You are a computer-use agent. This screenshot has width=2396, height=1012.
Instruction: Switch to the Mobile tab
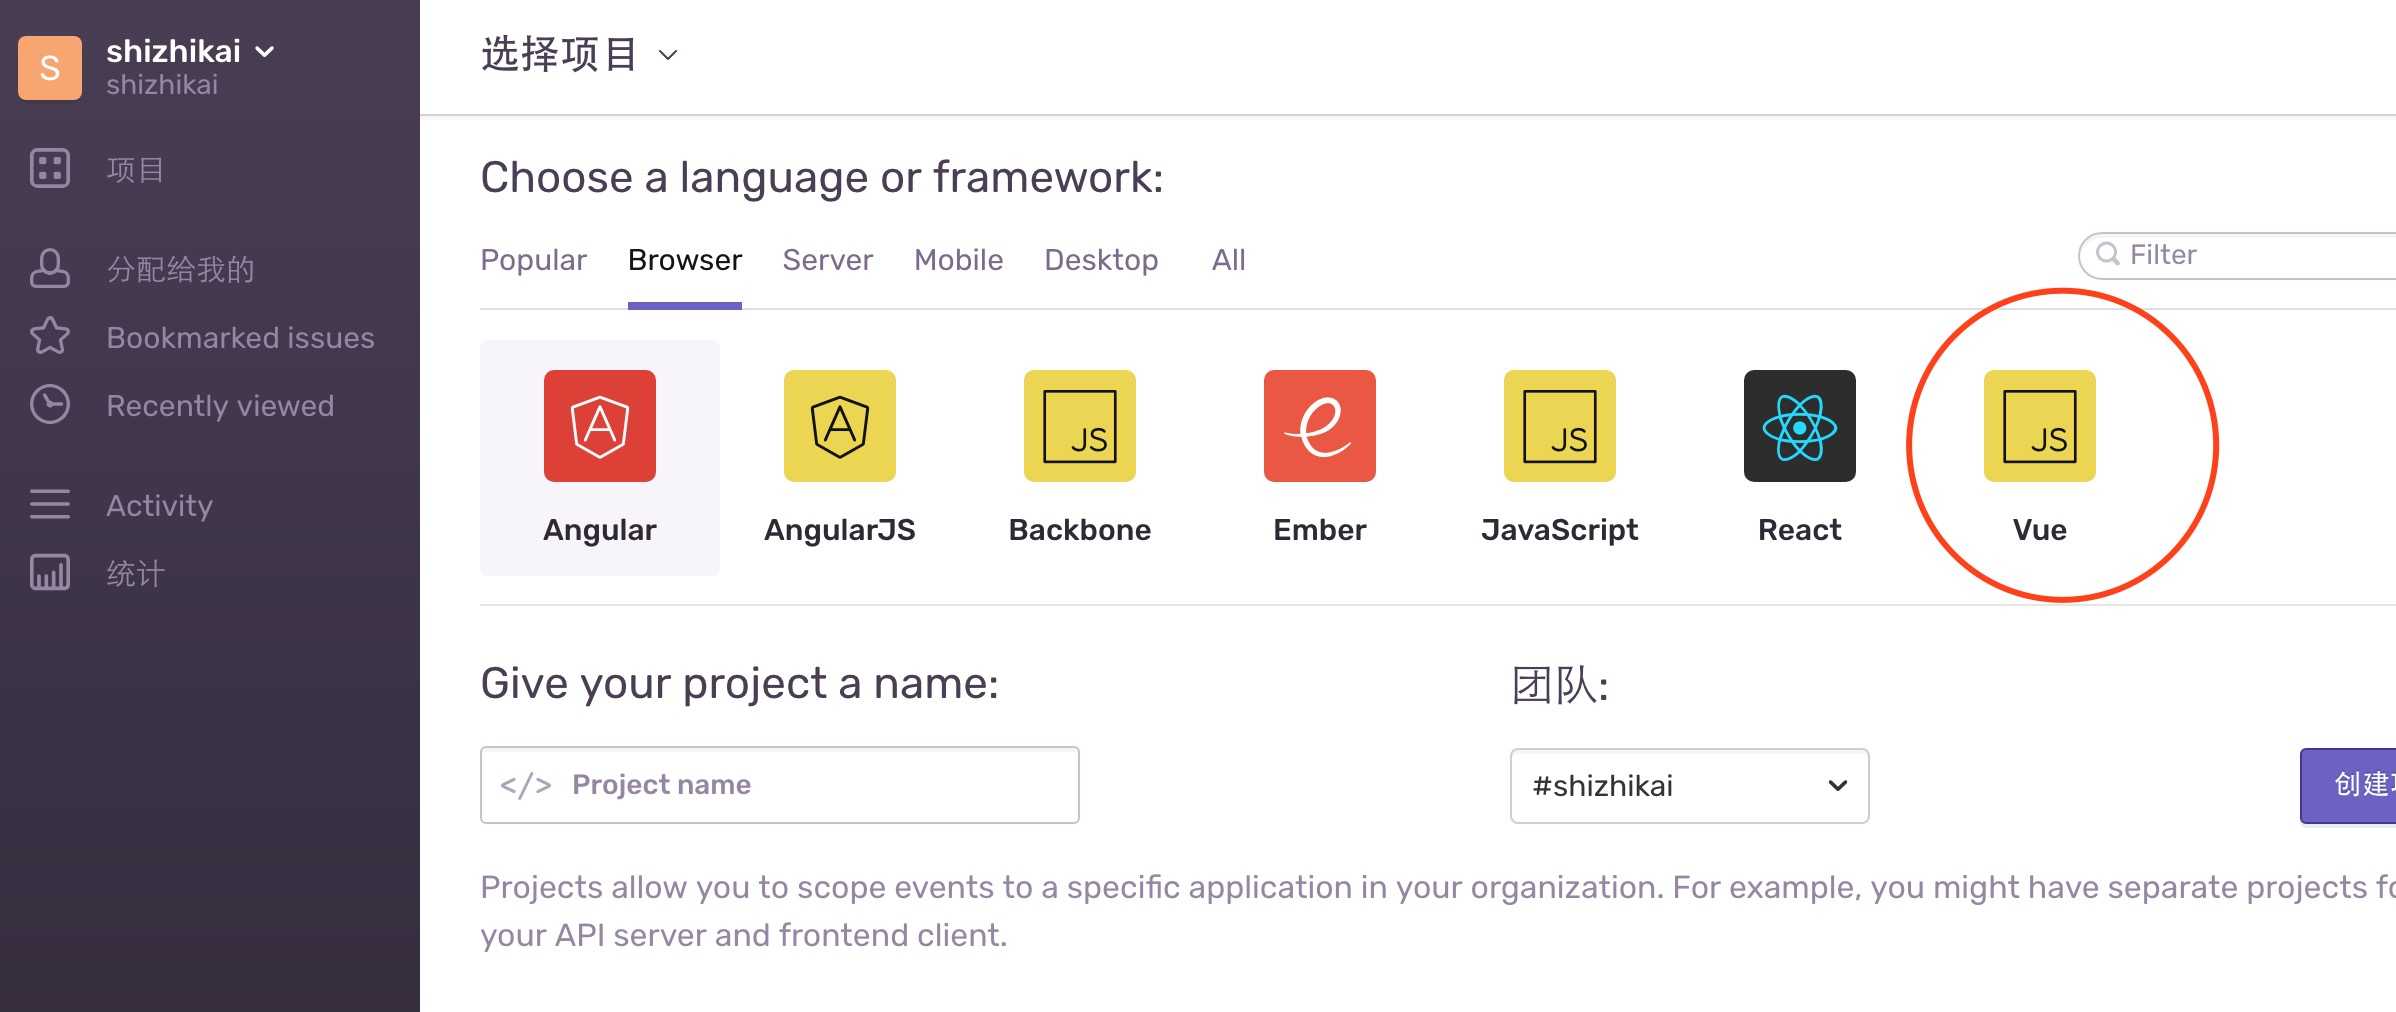pos(958,260)
